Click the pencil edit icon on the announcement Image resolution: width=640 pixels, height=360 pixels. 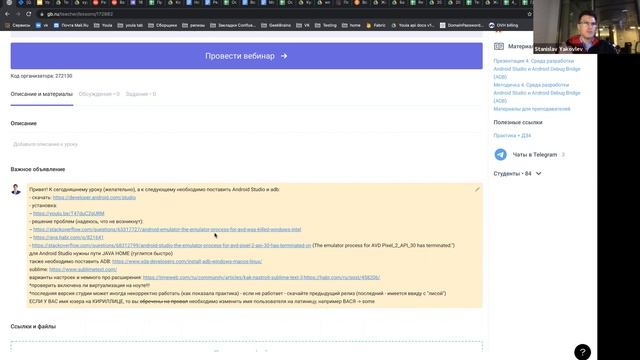[477, 189]
